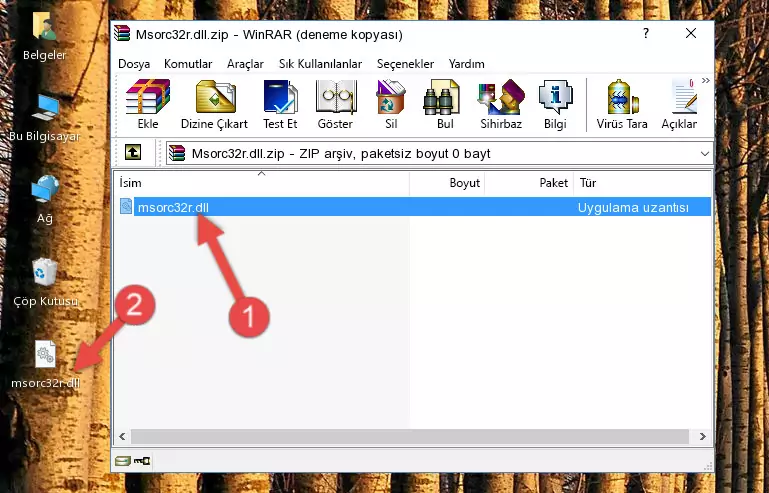Open the Yardım menu
Image resolution: width=769 pixels, height=493 pixels.
[466, 64]
